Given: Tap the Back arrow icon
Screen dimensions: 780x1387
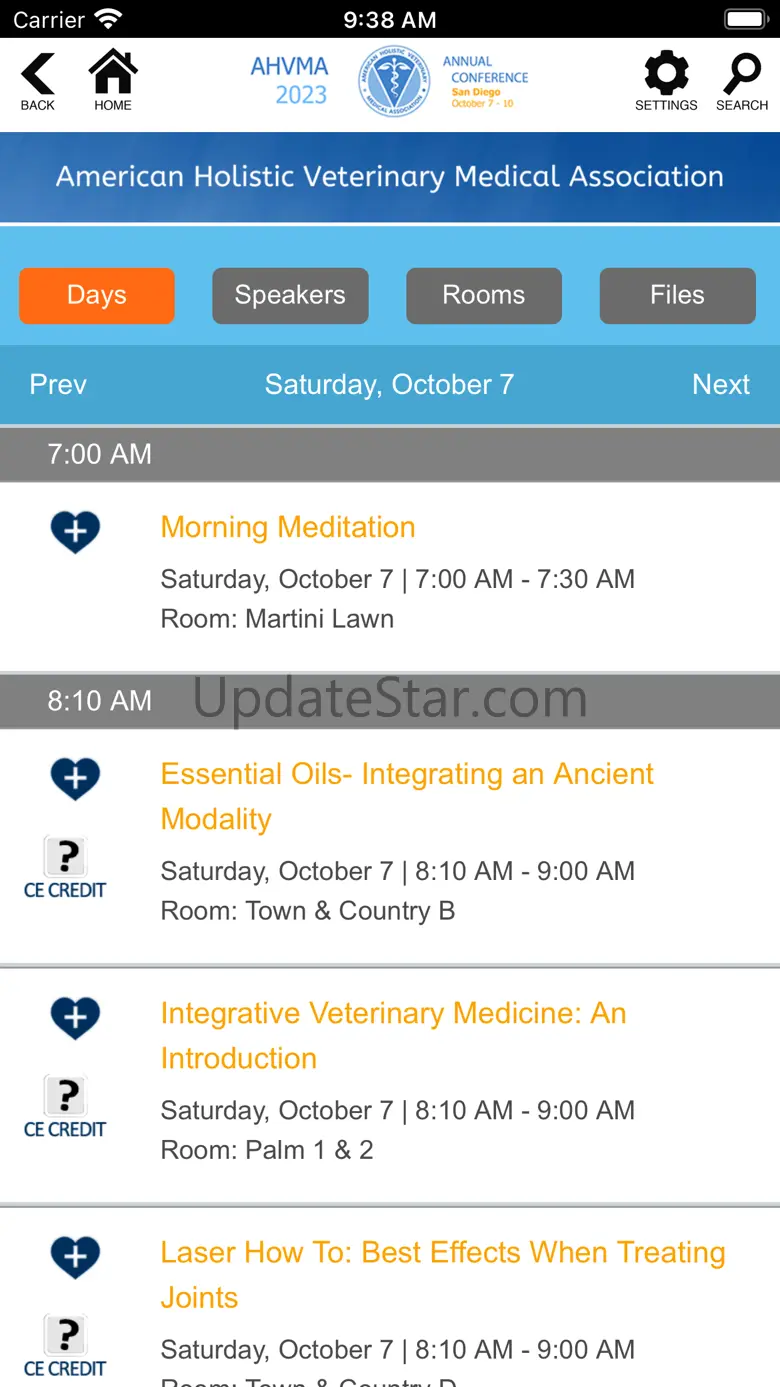Looking at the screenshot, I should [x=38, y=82].
